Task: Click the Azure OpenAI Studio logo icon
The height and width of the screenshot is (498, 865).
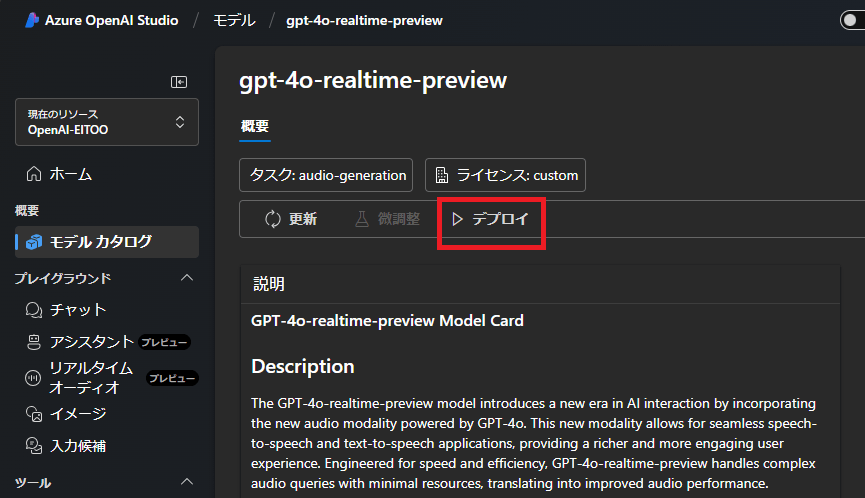Action: pos(32,20)
